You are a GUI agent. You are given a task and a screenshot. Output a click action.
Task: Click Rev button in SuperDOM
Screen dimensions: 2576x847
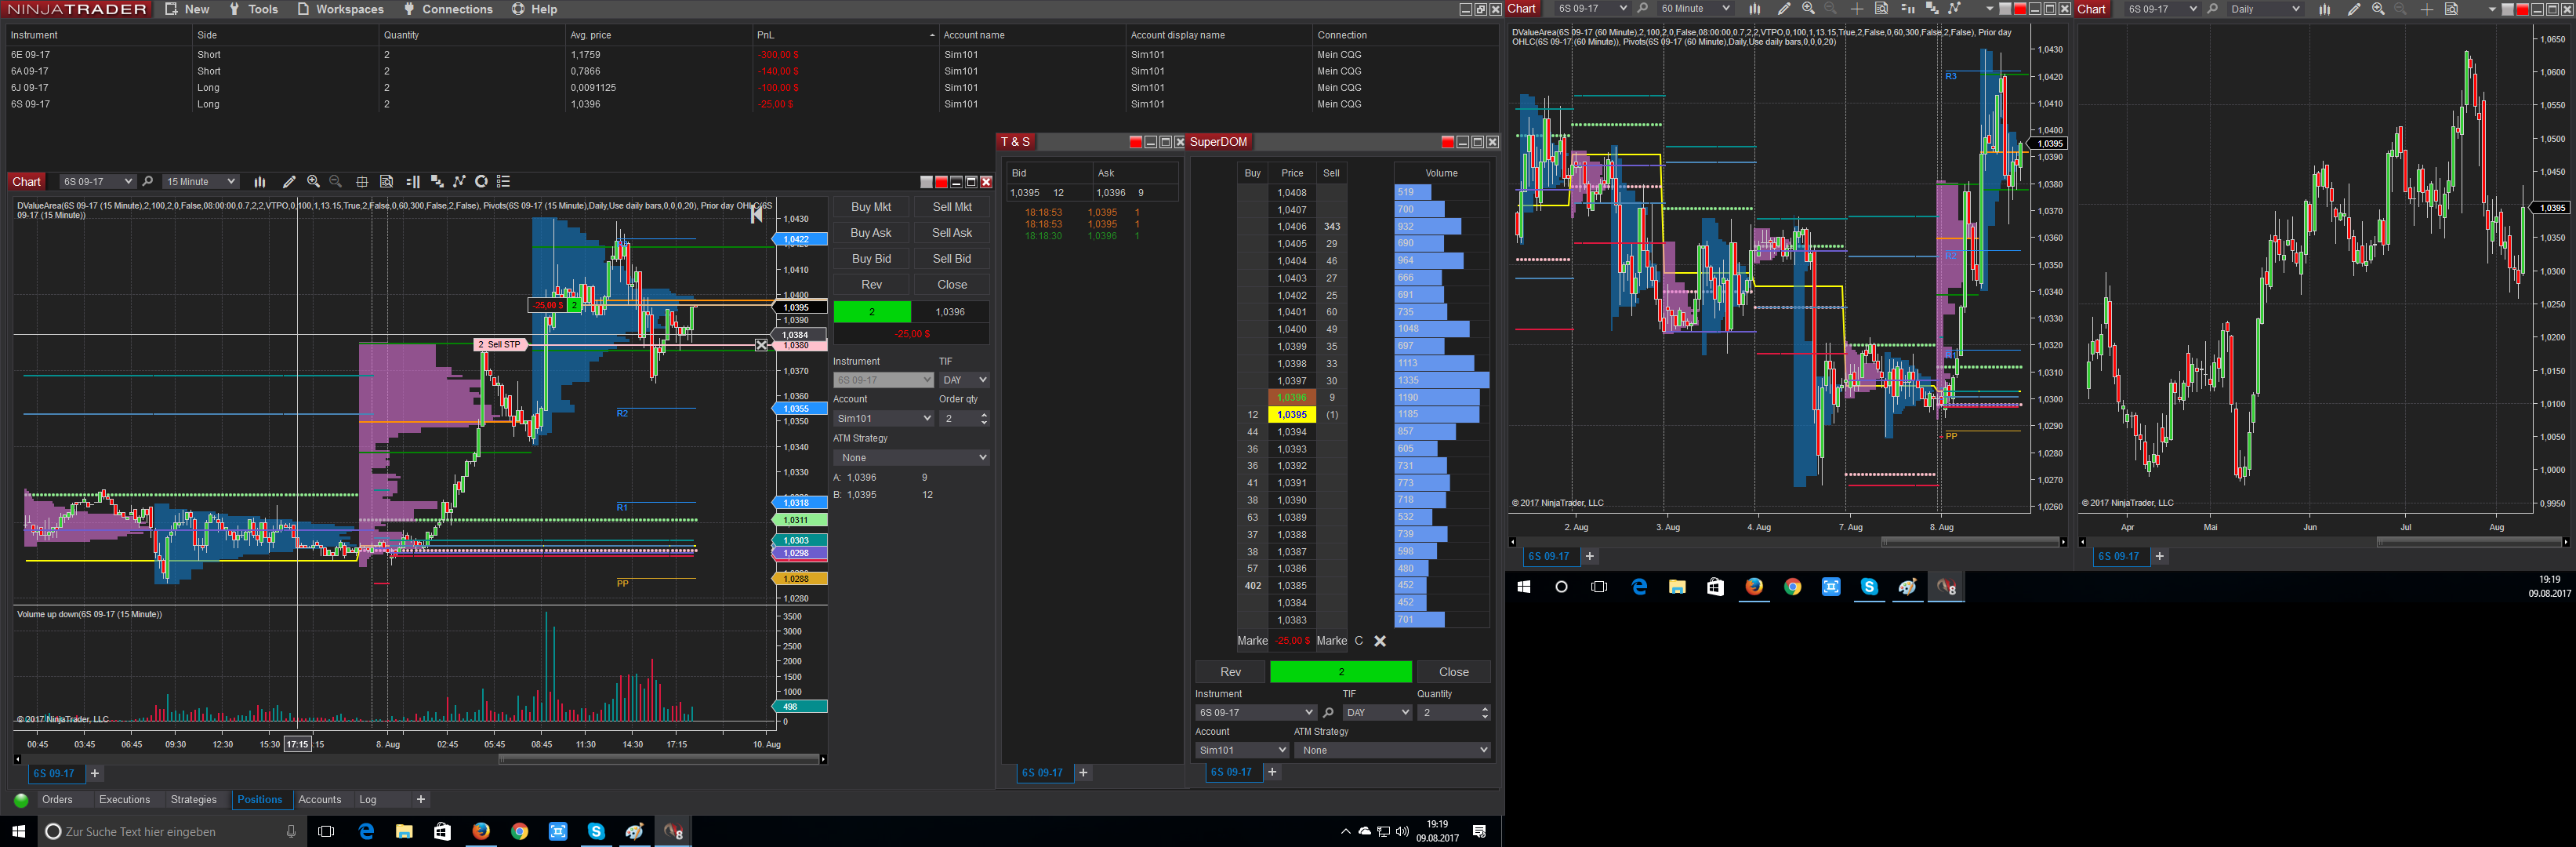point(1231,672)
